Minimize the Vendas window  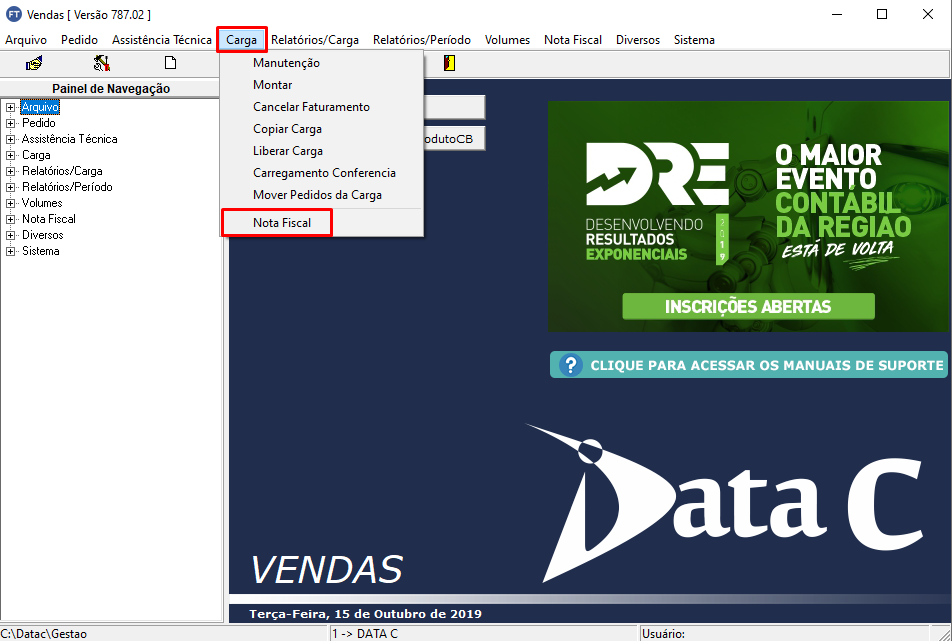tap(837, 14)
